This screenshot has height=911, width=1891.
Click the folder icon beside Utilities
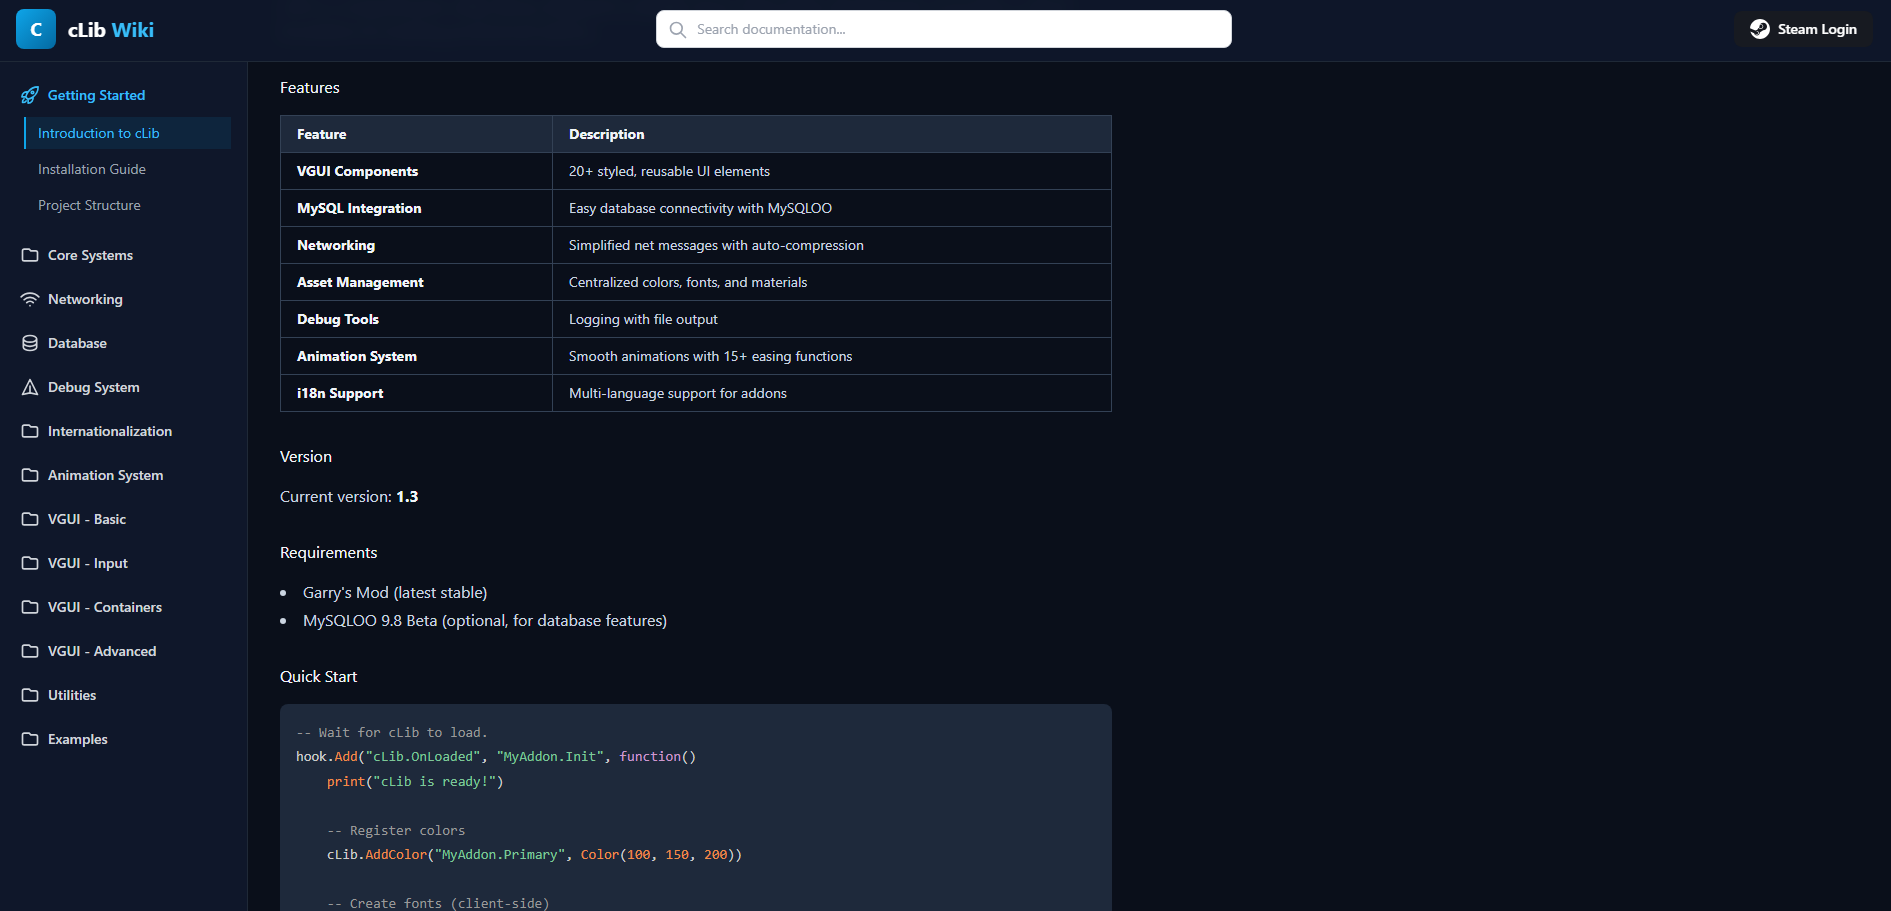[x=30, y=695]
